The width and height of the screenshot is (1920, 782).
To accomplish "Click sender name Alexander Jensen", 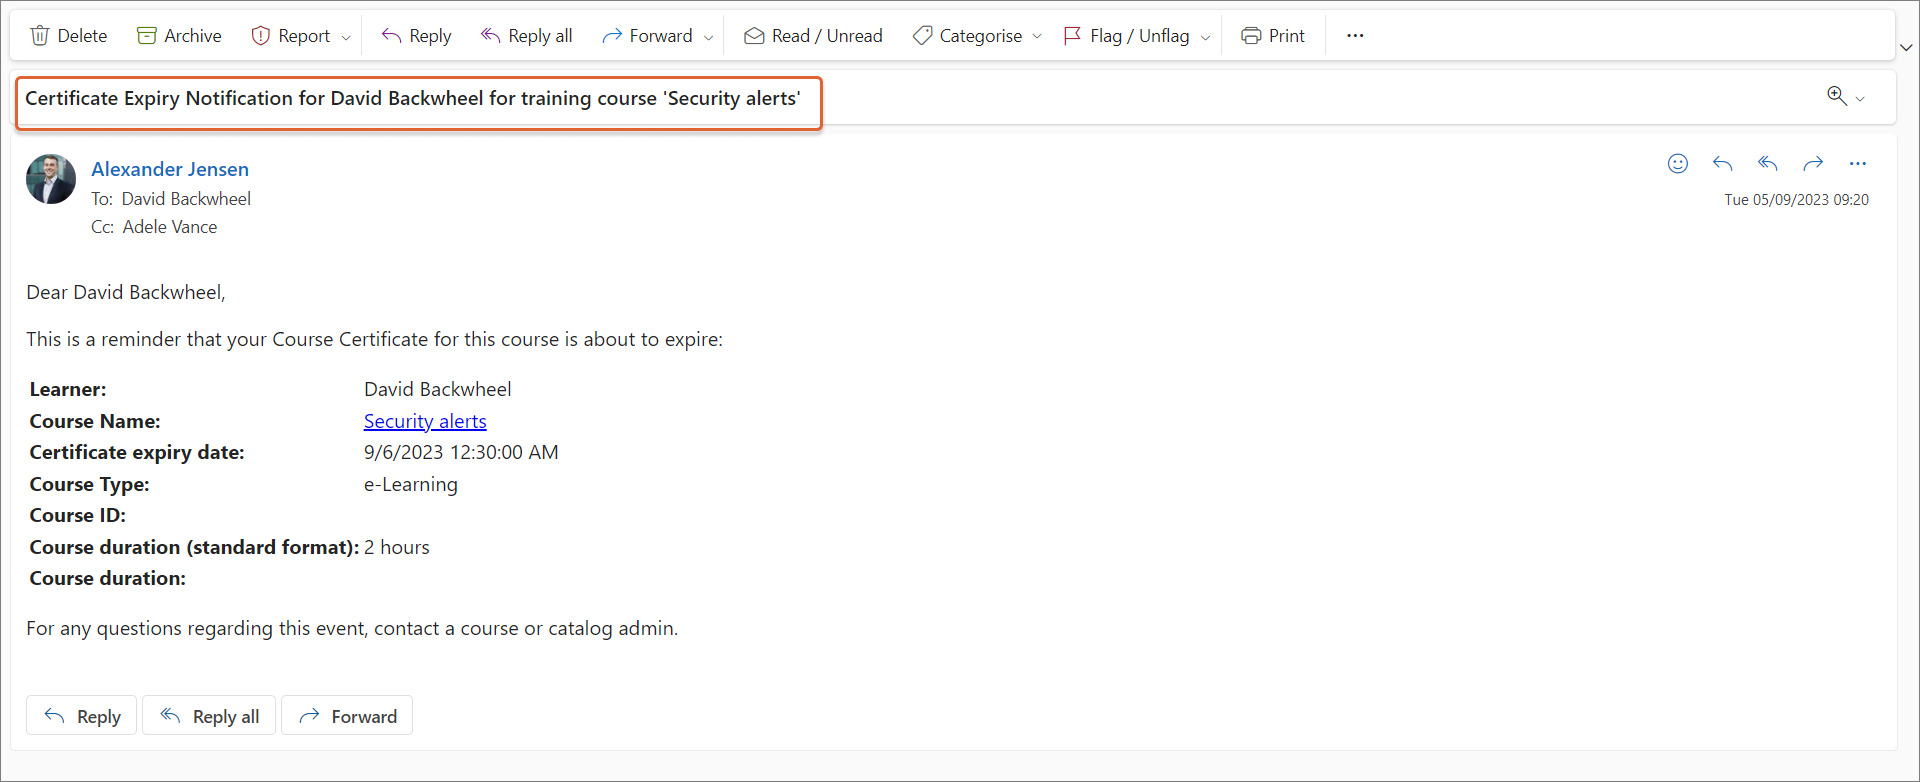I will point(170,169).
